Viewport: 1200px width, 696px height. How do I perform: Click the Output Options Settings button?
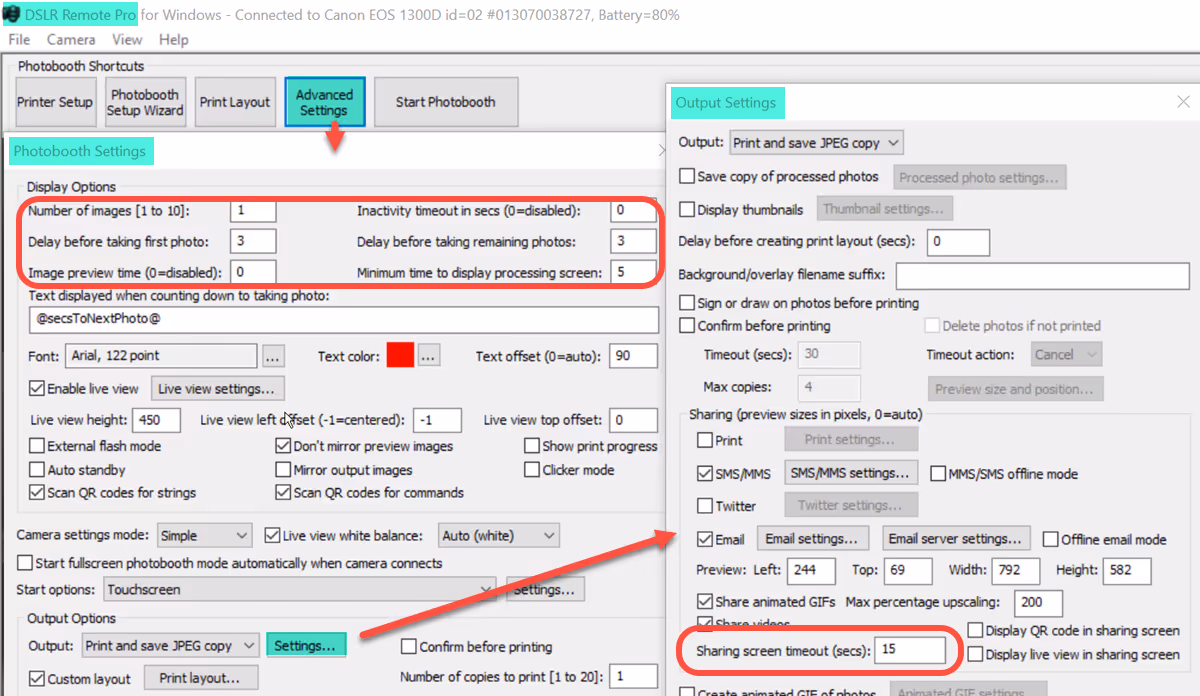(x=305, y=646)
